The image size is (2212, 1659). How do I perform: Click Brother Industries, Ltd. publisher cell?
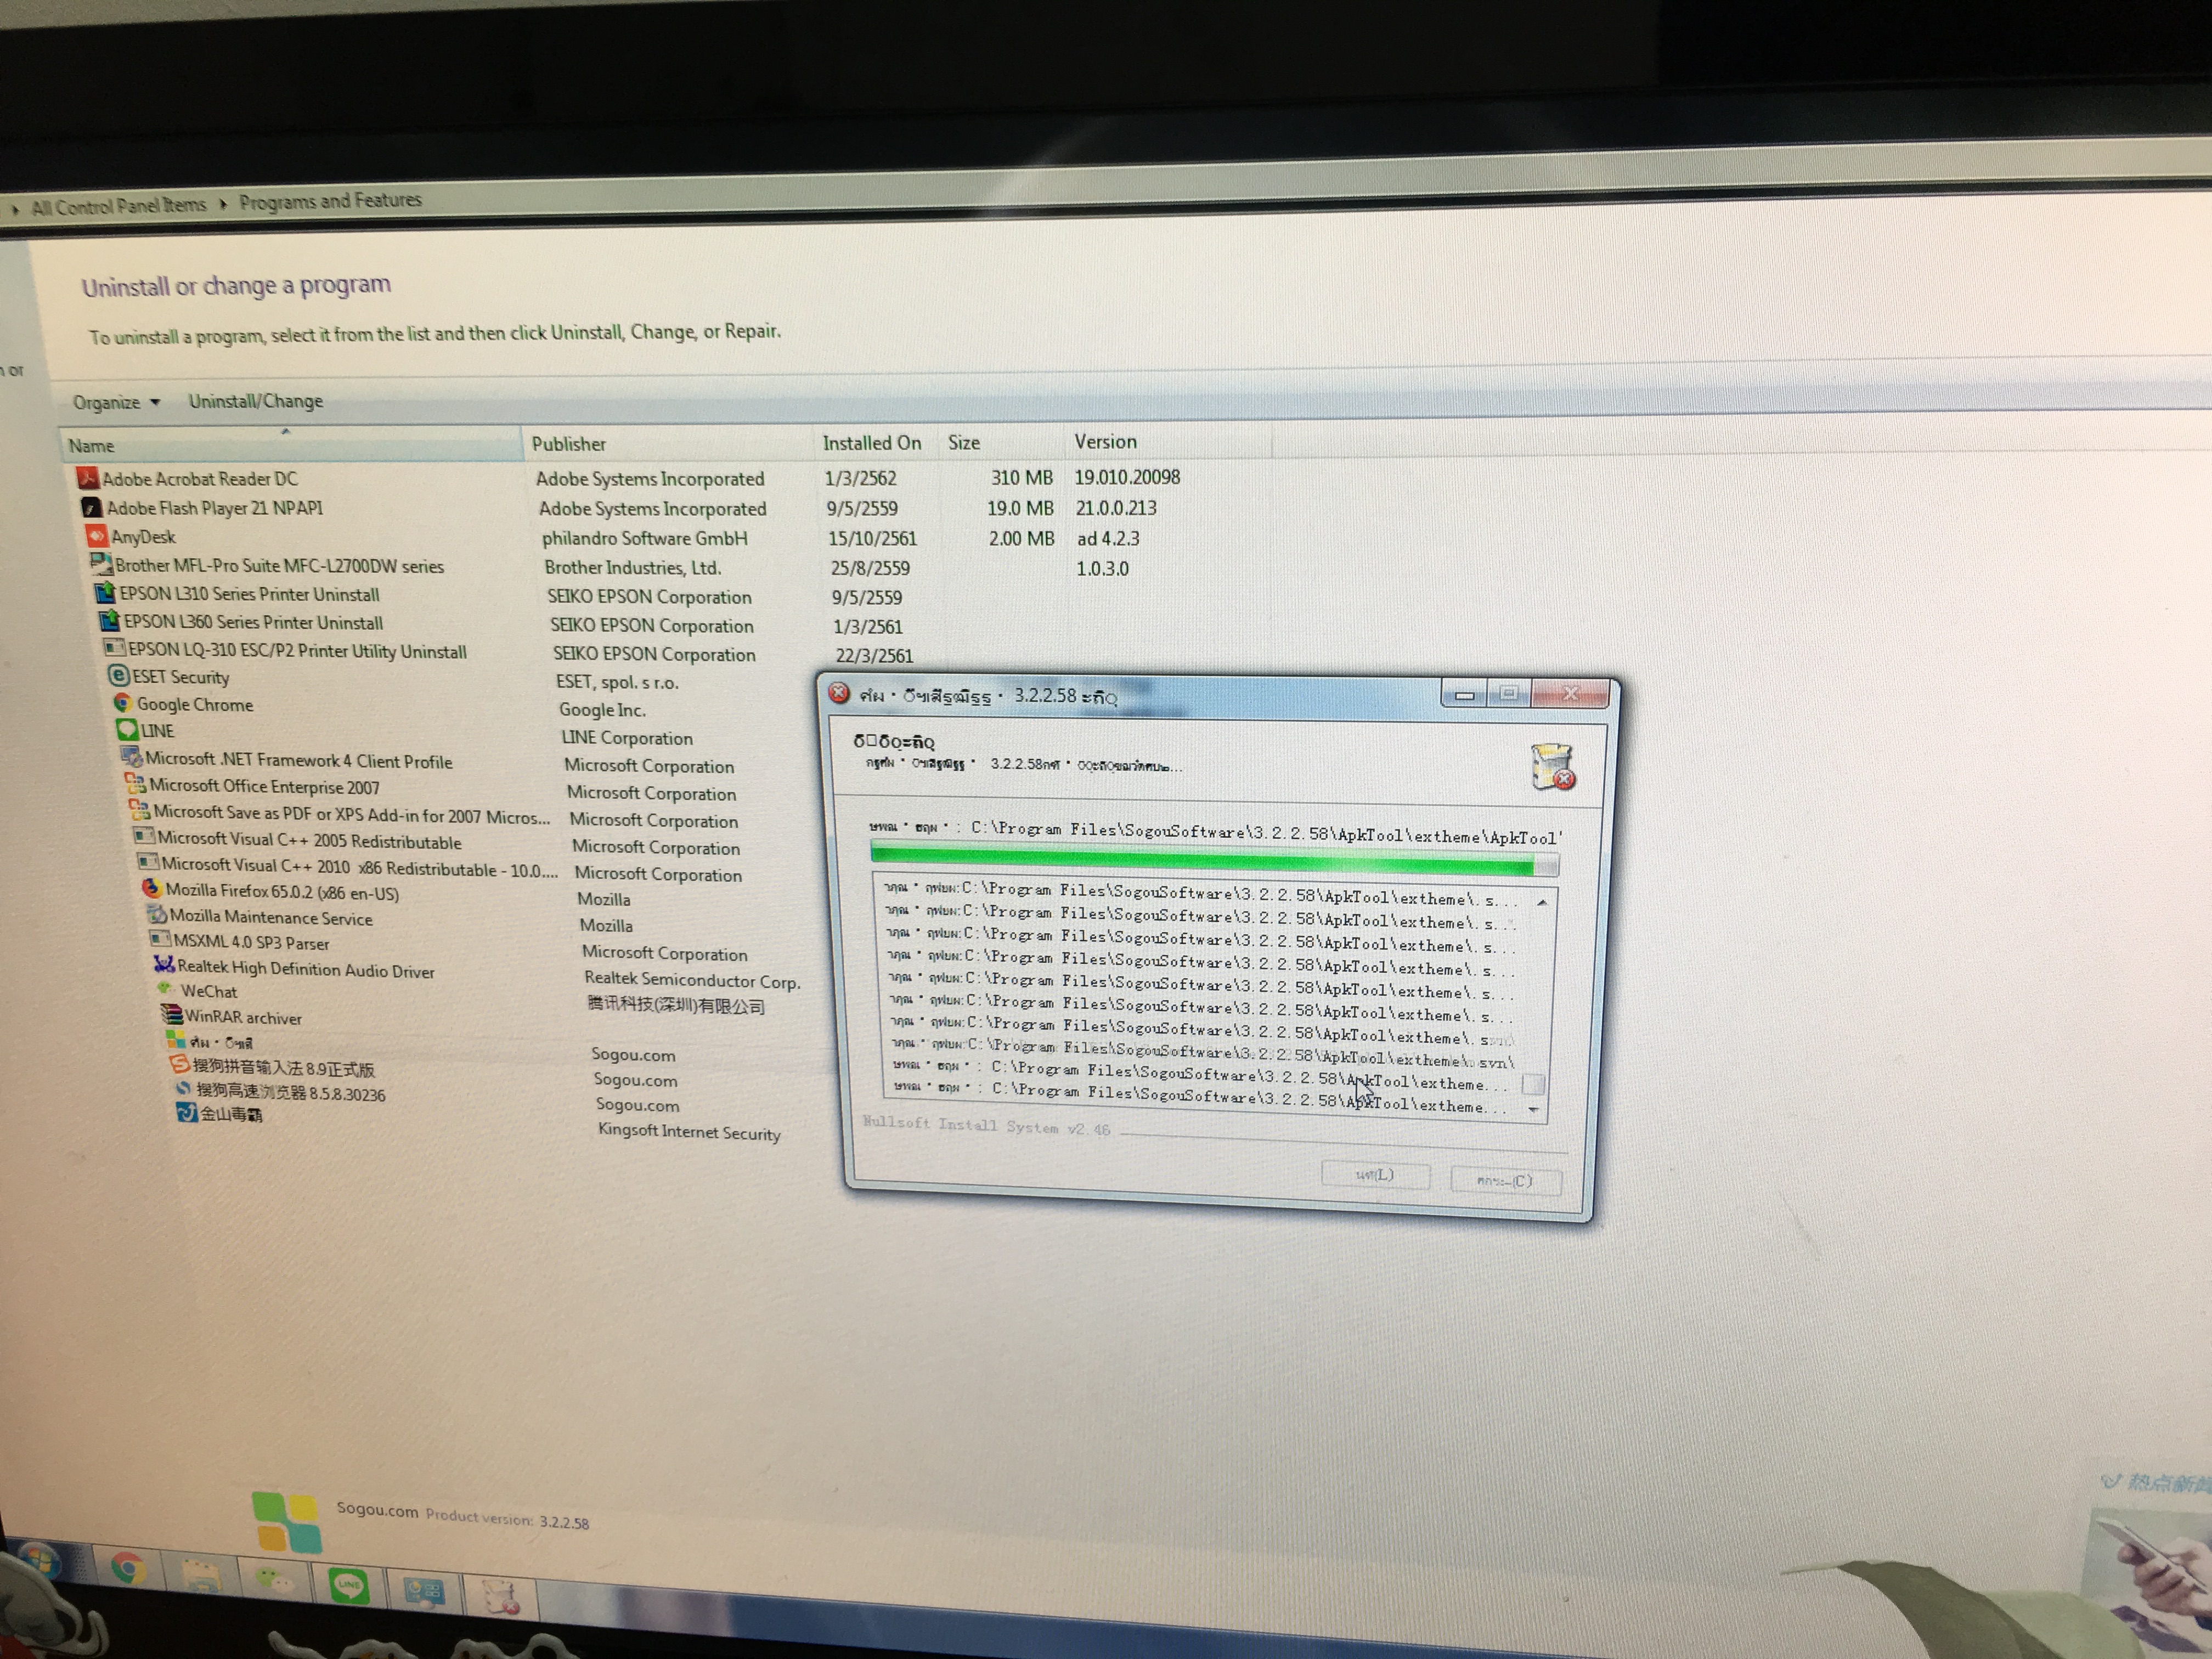(x=633, y=567)
